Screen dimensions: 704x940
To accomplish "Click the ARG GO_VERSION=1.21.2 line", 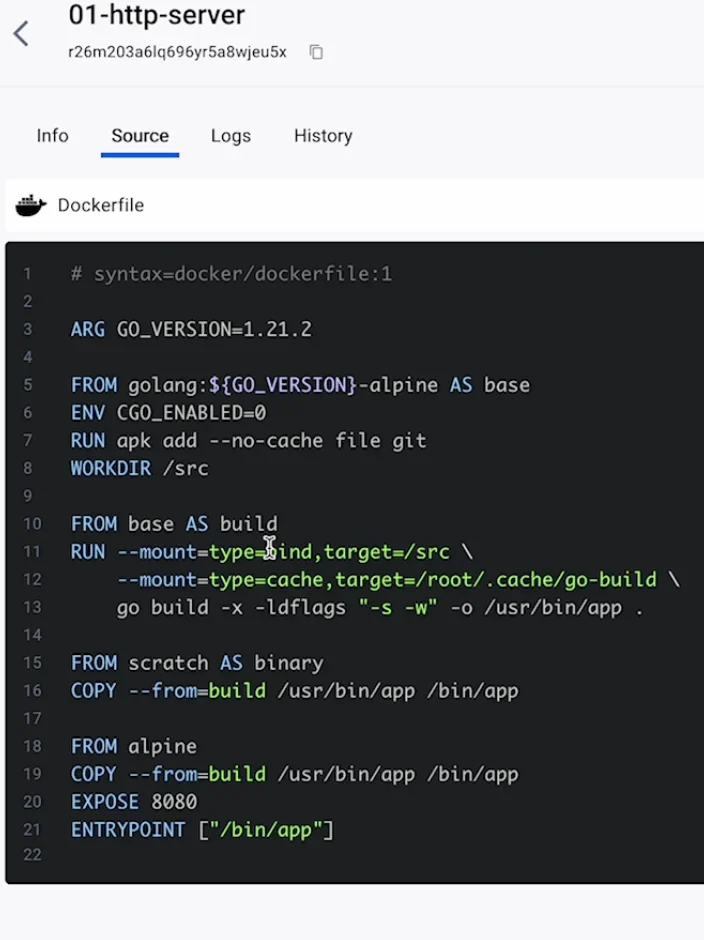I will pos(191,329).
